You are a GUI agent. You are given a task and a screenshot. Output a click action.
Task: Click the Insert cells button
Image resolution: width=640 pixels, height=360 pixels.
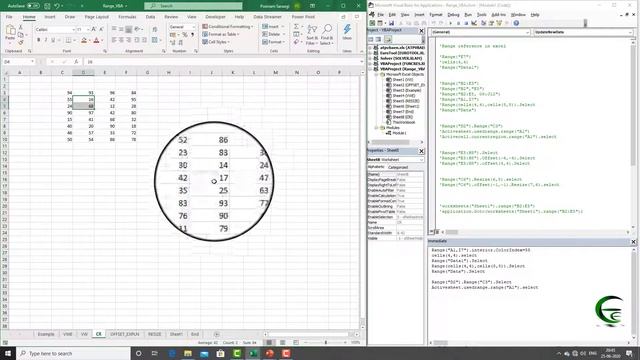click(x=272, y=27)
